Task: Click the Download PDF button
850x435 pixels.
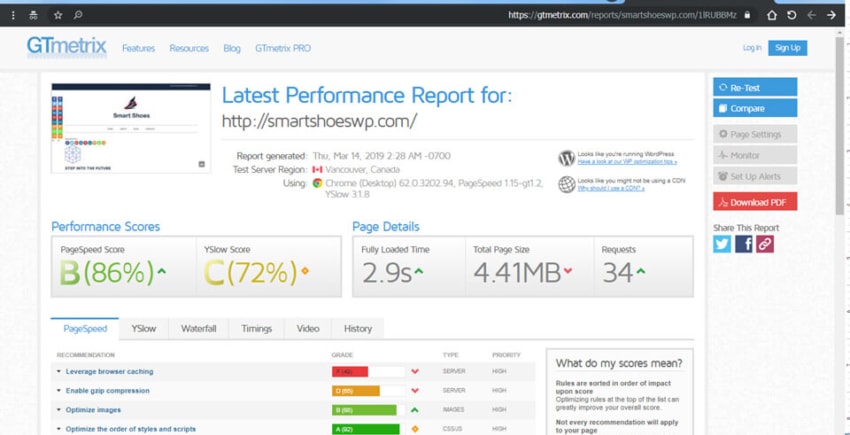Action: (755, 202)
